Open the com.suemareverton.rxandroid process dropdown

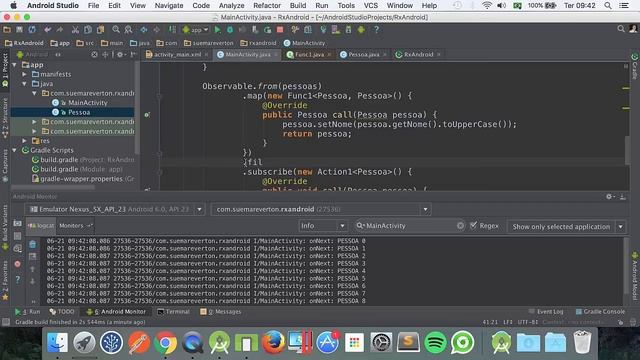coord(321,209)
